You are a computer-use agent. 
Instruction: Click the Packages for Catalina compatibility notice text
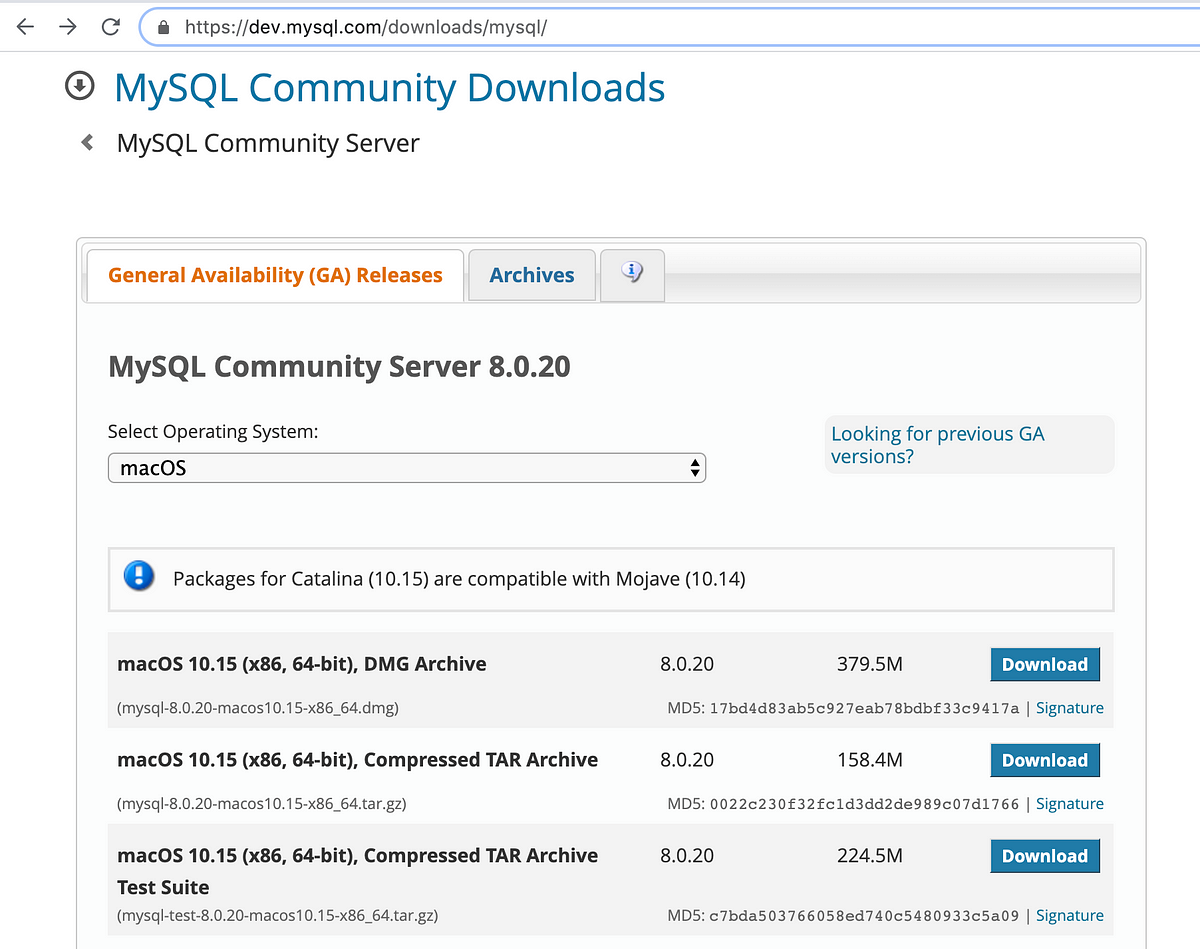click(459, 579)
